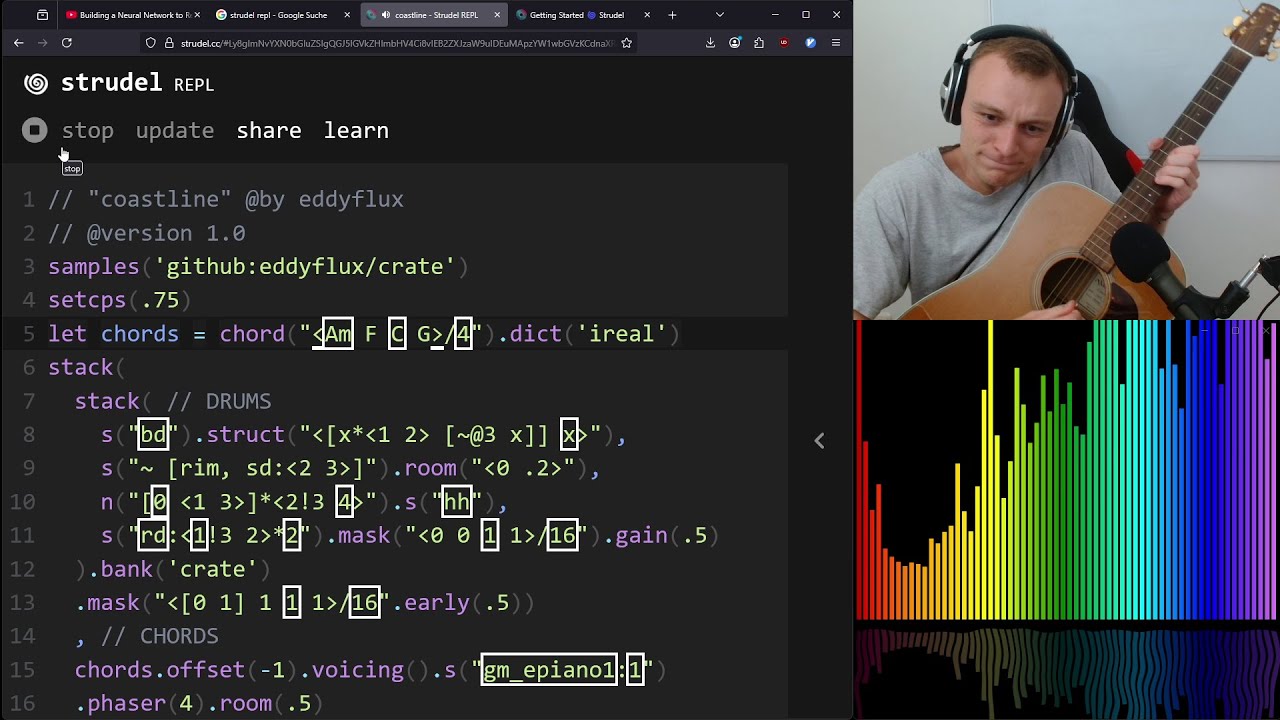This screenshot has width=1280, height=720.
Task: Close the Building a Neural Network tab
Action: [197, 15]
